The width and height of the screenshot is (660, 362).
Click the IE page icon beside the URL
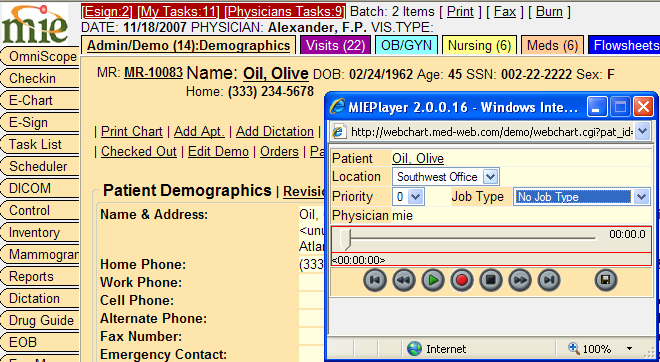(x=339, y=132)
